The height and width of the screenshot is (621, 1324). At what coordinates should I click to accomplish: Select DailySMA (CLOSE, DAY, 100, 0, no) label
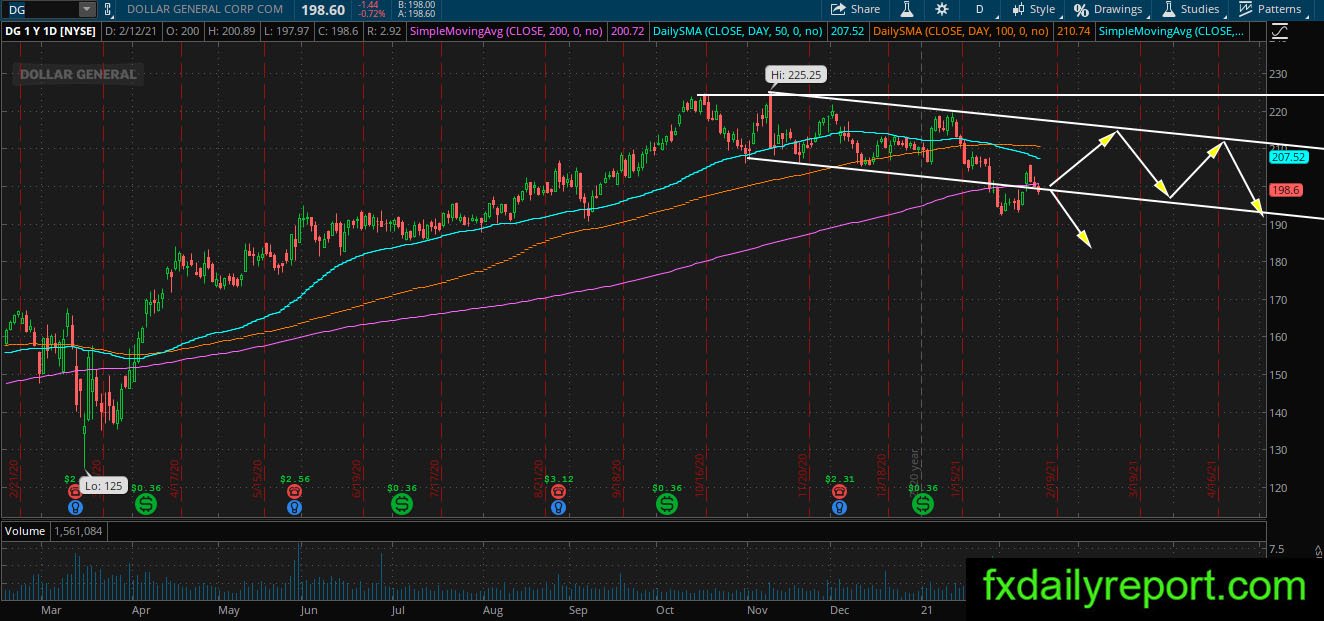[x=961, y=31]
